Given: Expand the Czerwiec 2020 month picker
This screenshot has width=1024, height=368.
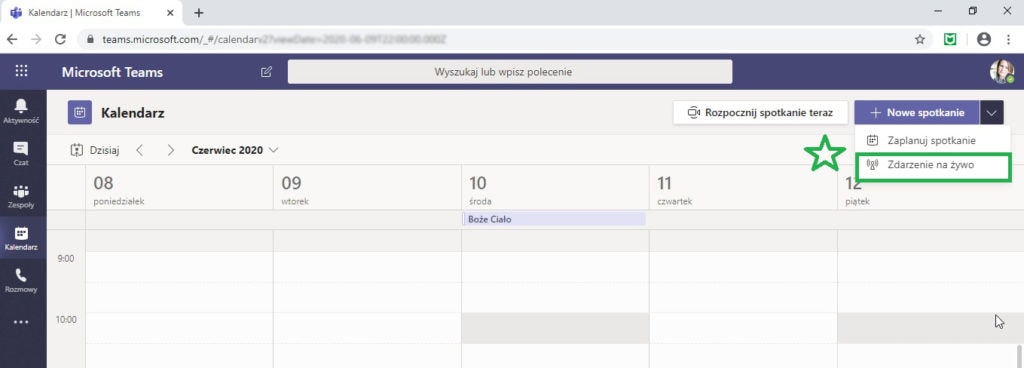Looking at the screenshot, I should [234, 150].
